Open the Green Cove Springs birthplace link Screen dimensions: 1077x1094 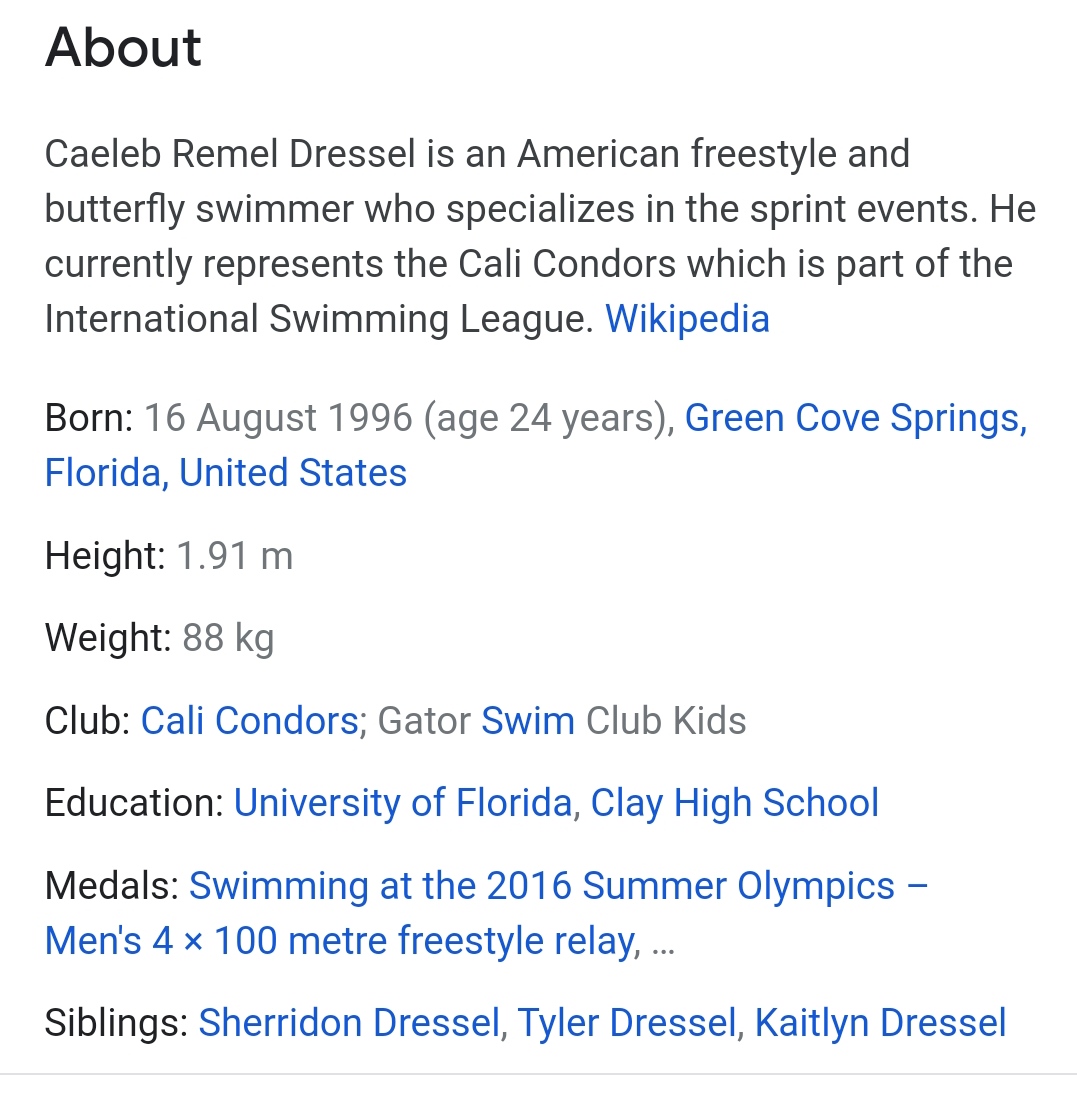coord(855,418)
